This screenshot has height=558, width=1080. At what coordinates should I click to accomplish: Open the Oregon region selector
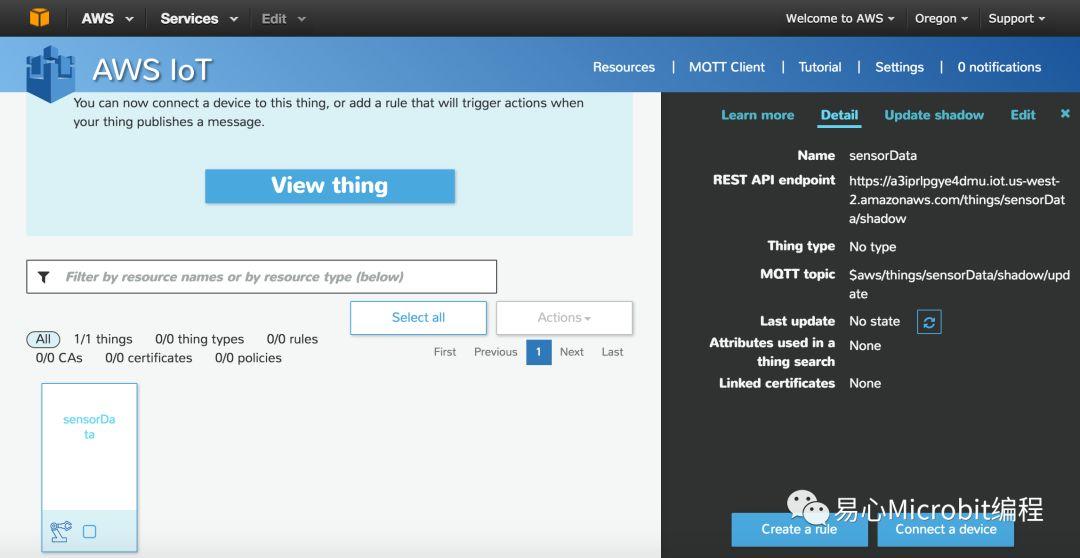pyautogui.click(x=941, y=19)
